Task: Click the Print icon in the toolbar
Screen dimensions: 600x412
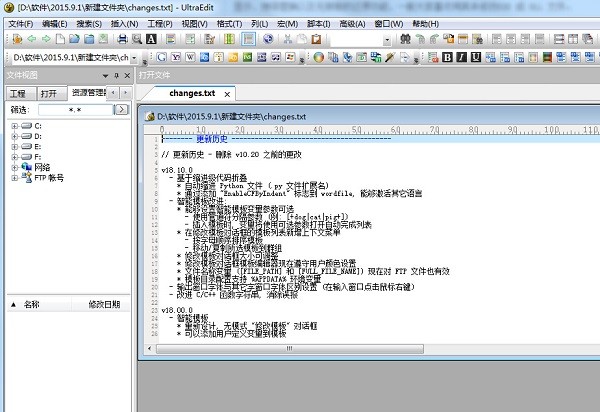Action: (122, 39)
